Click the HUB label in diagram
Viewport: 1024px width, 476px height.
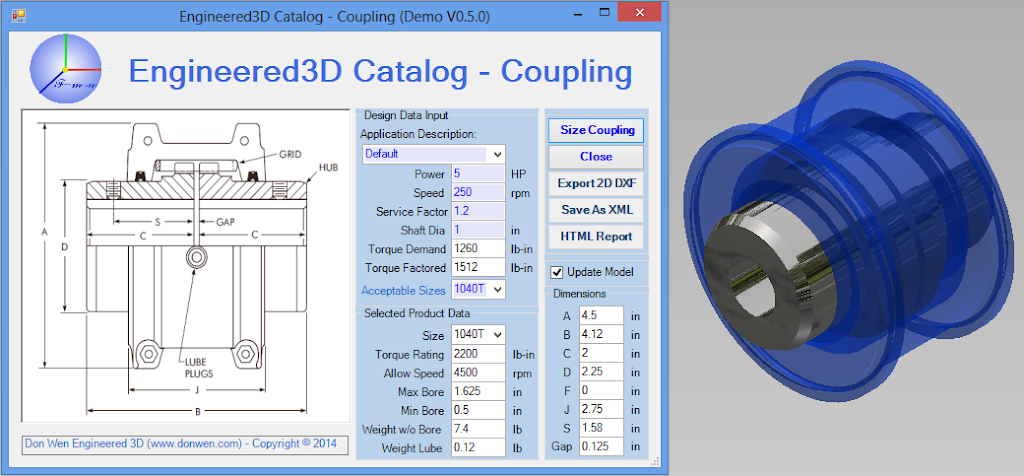(329, 167)
